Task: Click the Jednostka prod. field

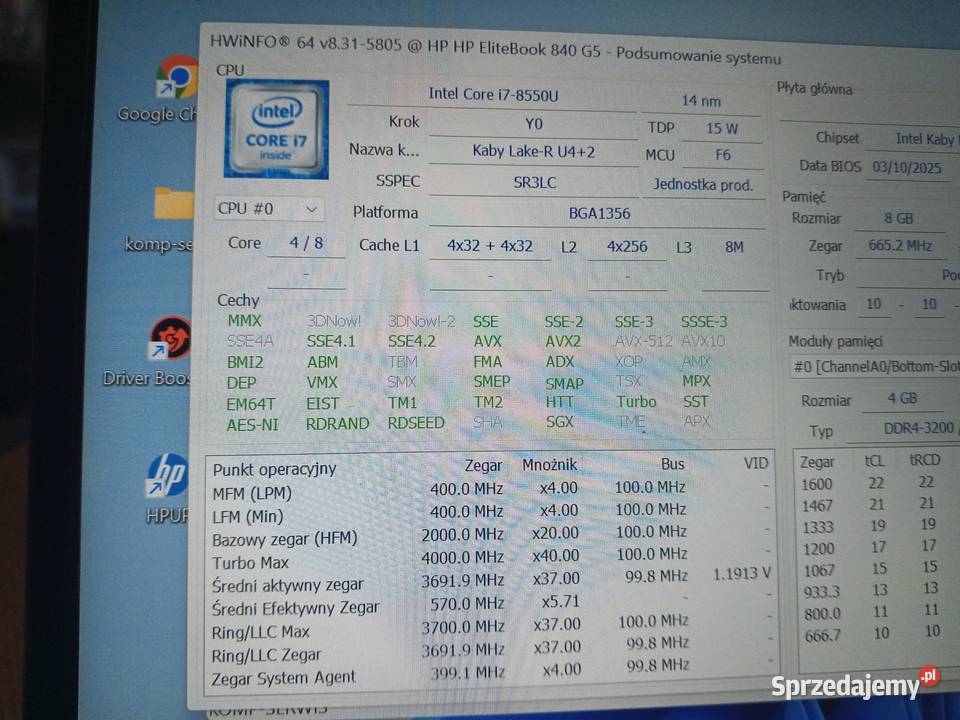Action: pyautogui.click(x=703, y=185)
